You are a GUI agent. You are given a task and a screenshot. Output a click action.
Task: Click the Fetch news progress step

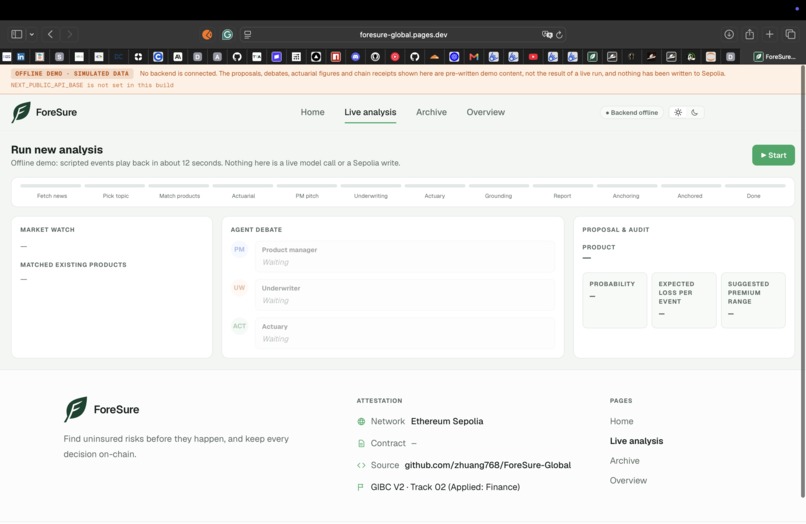pos(51,191)
